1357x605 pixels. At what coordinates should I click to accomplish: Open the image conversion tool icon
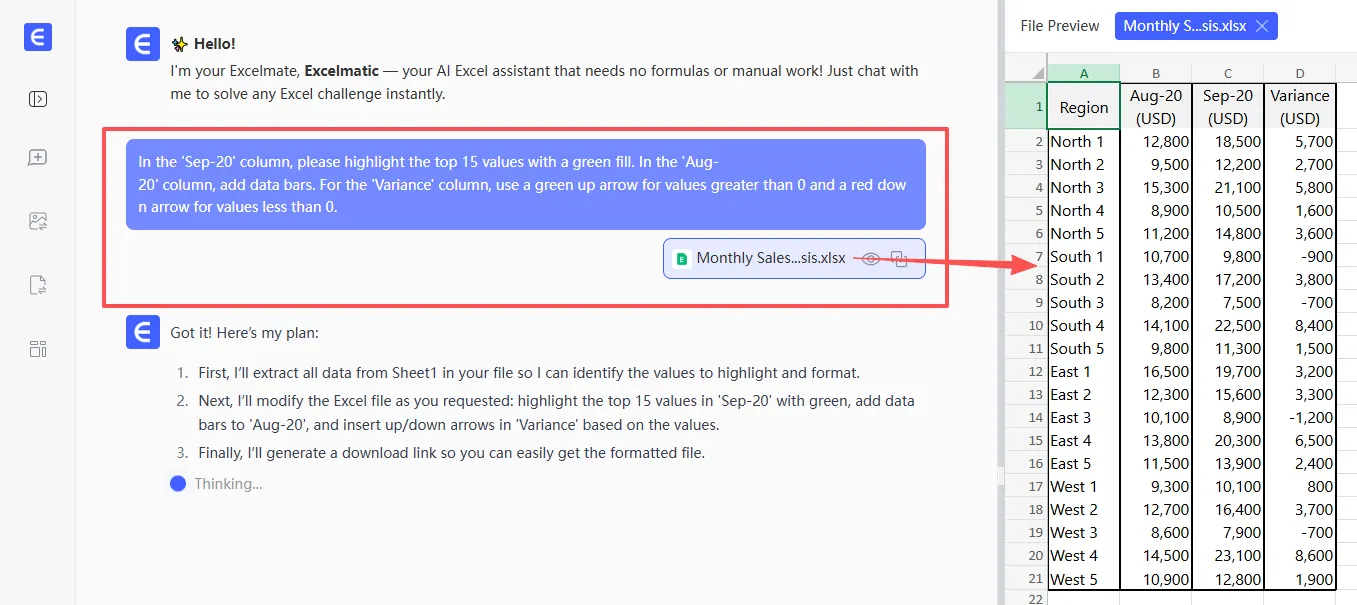pos(38,222)
